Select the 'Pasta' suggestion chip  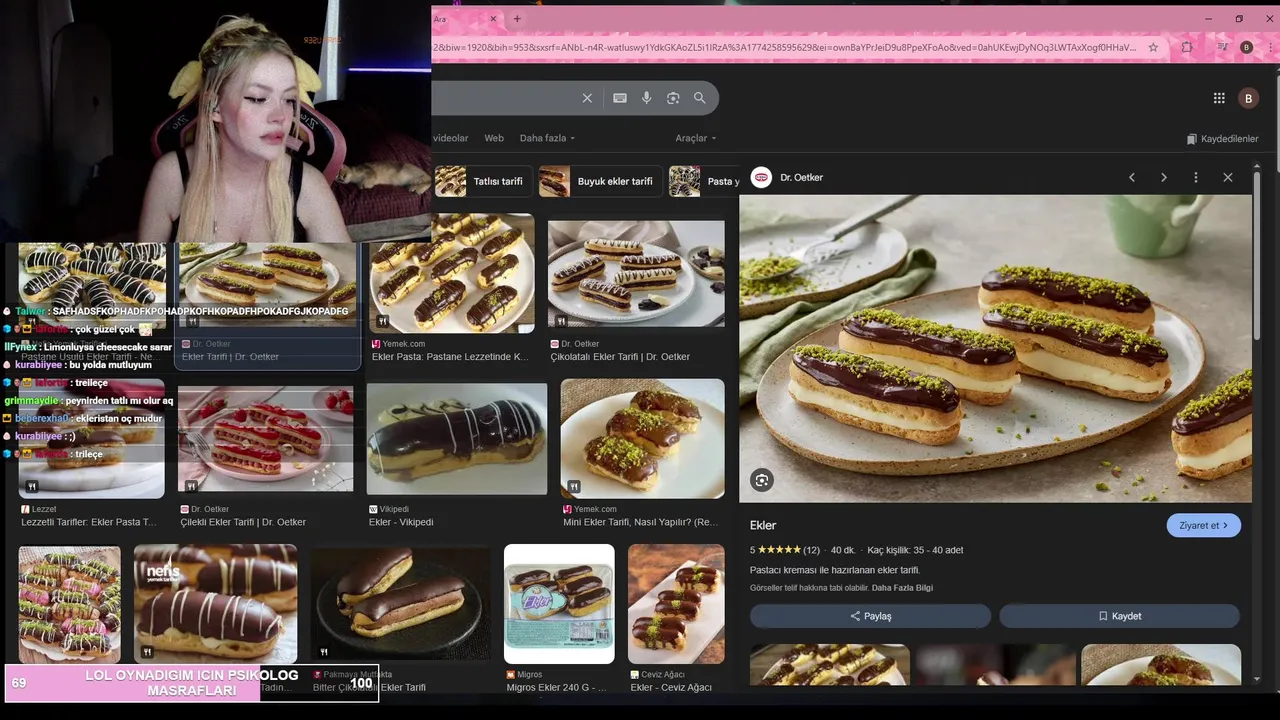(704, 181)
